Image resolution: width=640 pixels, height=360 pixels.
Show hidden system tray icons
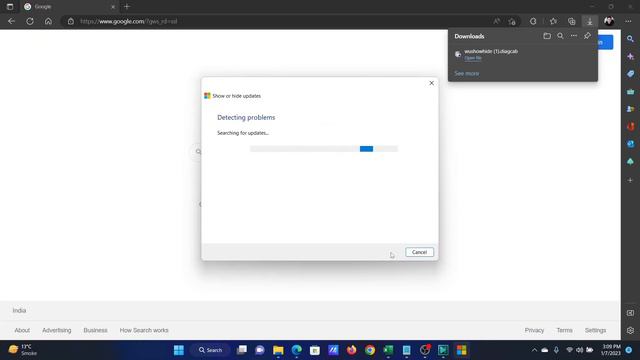pyautogui.click(x=534, y=350)
